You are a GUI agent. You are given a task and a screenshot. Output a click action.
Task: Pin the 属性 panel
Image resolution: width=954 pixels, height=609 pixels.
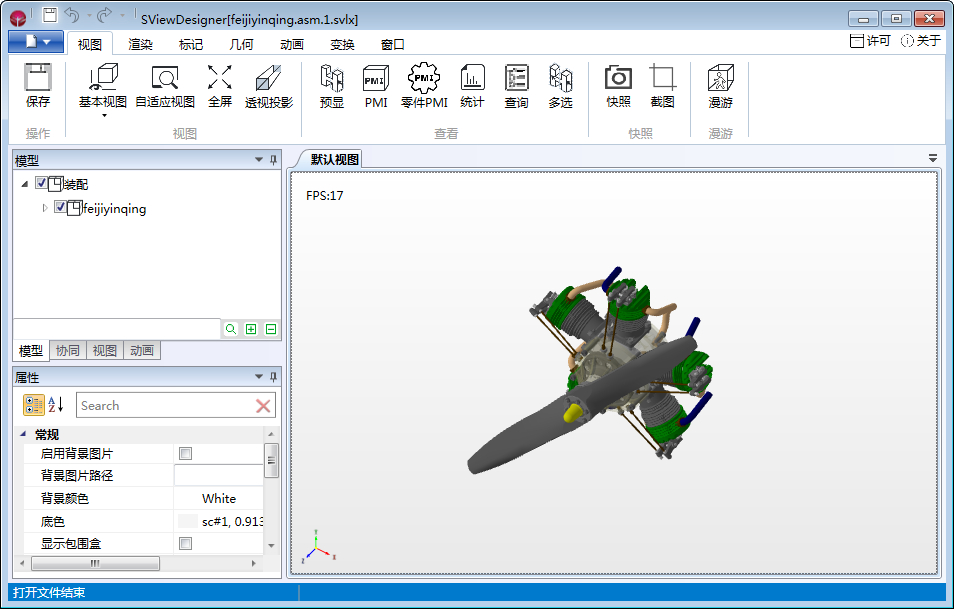pyautogui.click(x=274, y=377)
